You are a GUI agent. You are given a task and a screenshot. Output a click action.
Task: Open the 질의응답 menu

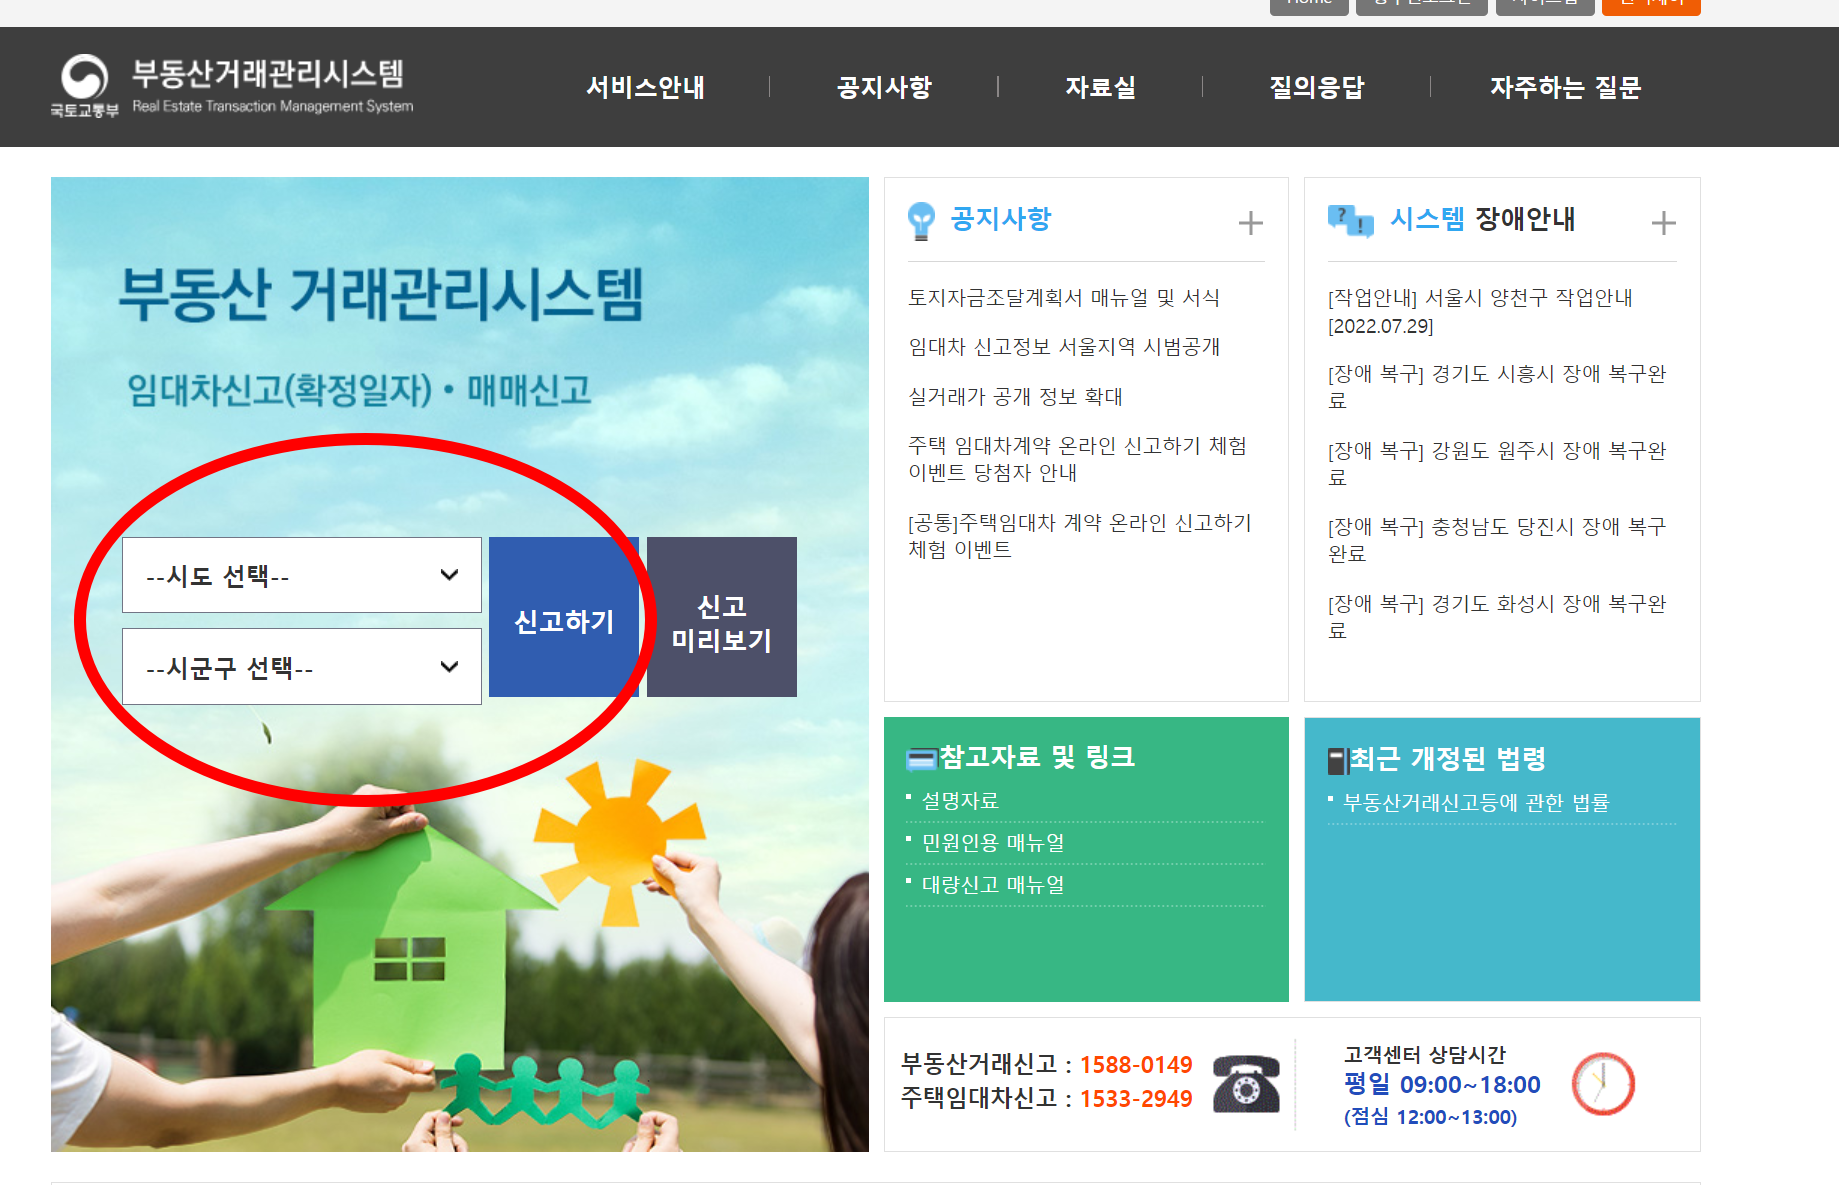(1316, 87)
